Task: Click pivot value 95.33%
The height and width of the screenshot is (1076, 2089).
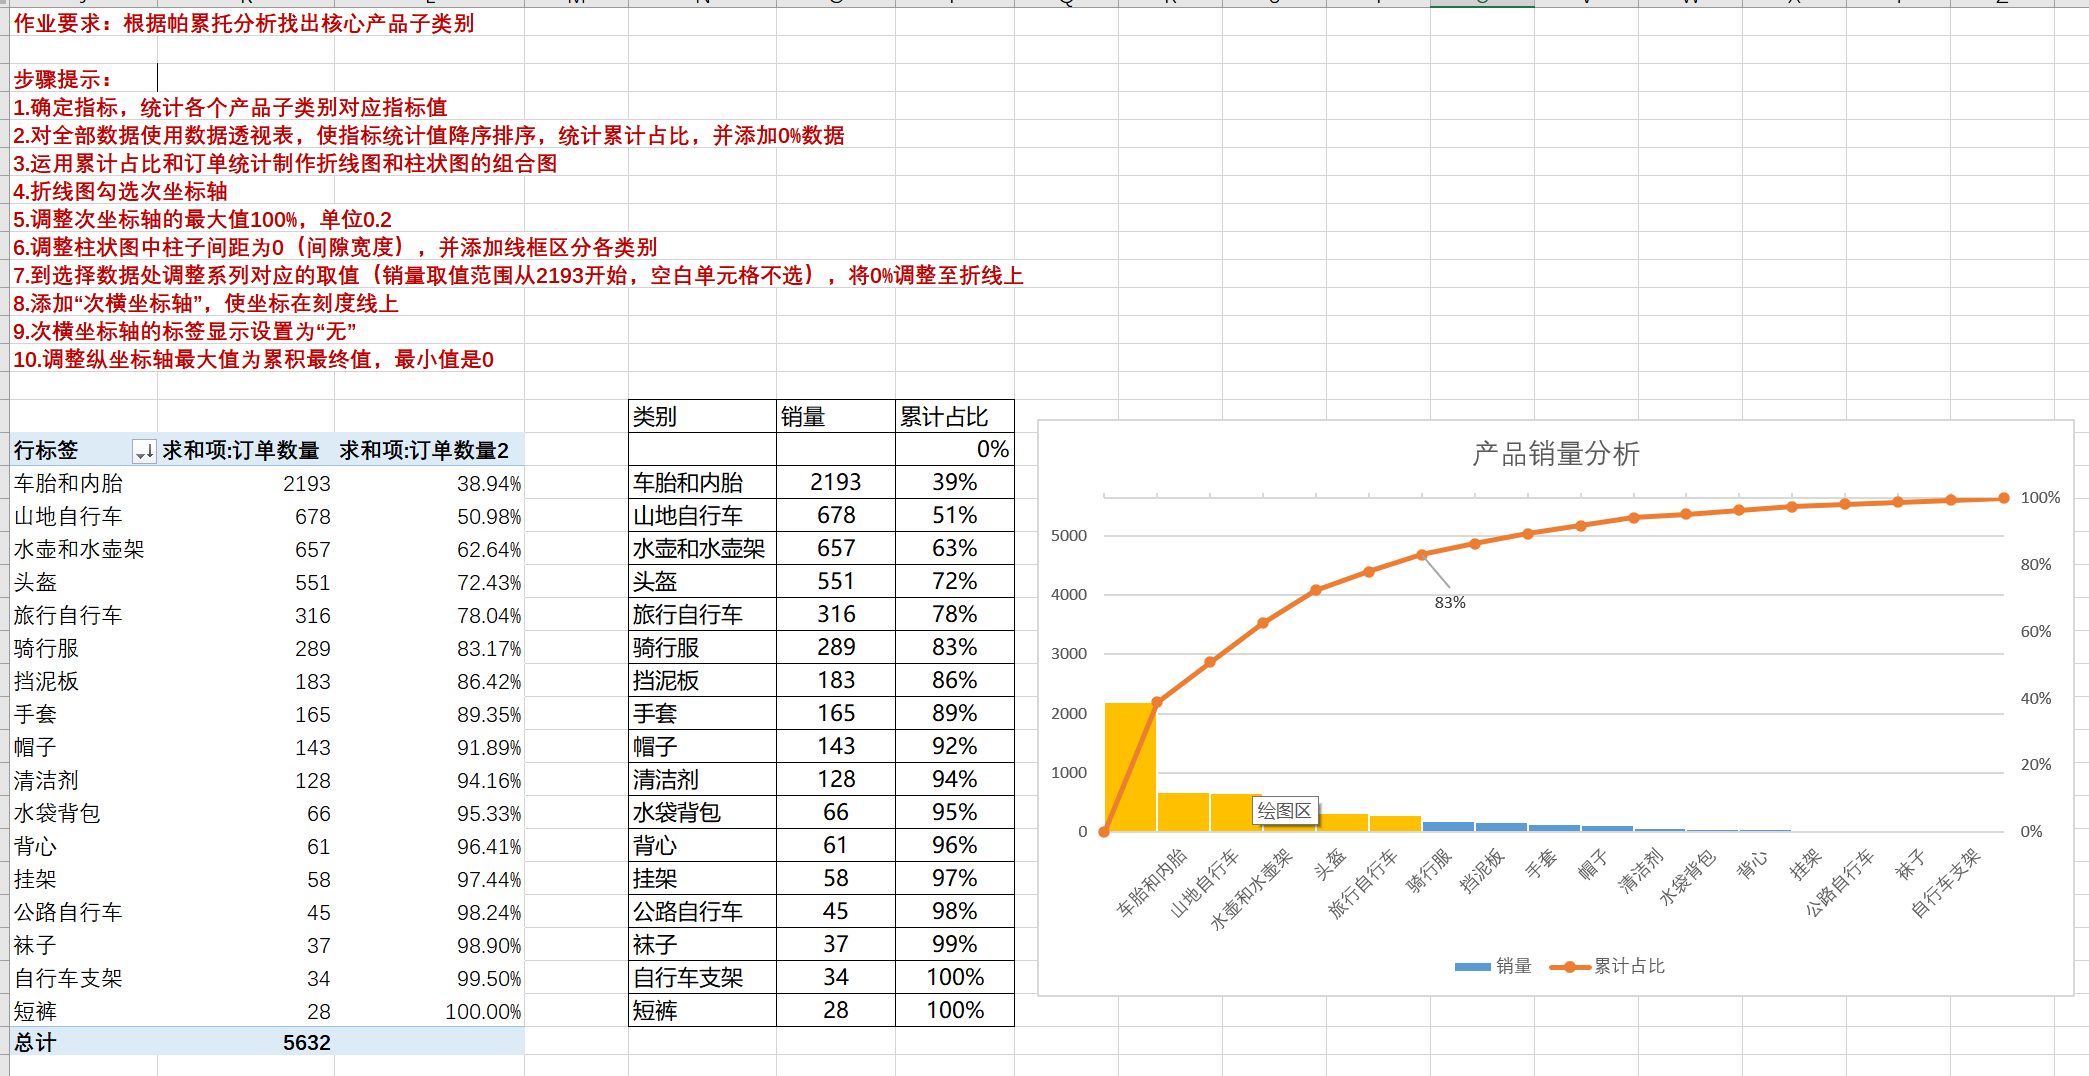Action: pyautogui.click(x=489, y=814)
